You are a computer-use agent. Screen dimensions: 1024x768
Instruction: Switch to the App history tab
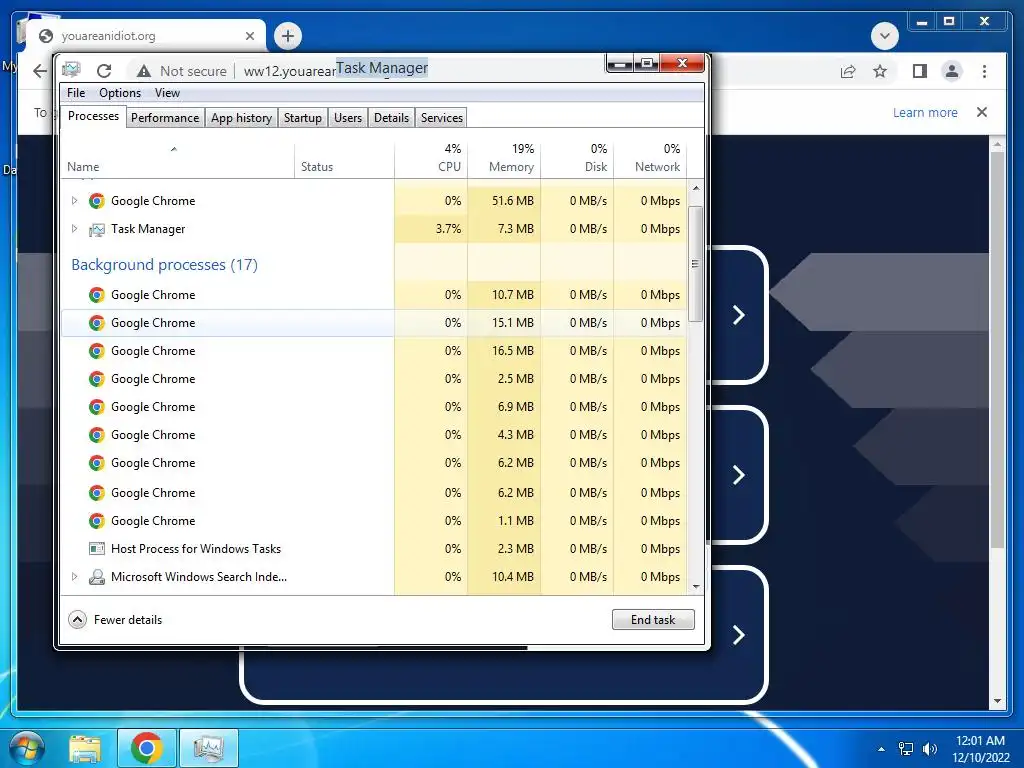241,118
